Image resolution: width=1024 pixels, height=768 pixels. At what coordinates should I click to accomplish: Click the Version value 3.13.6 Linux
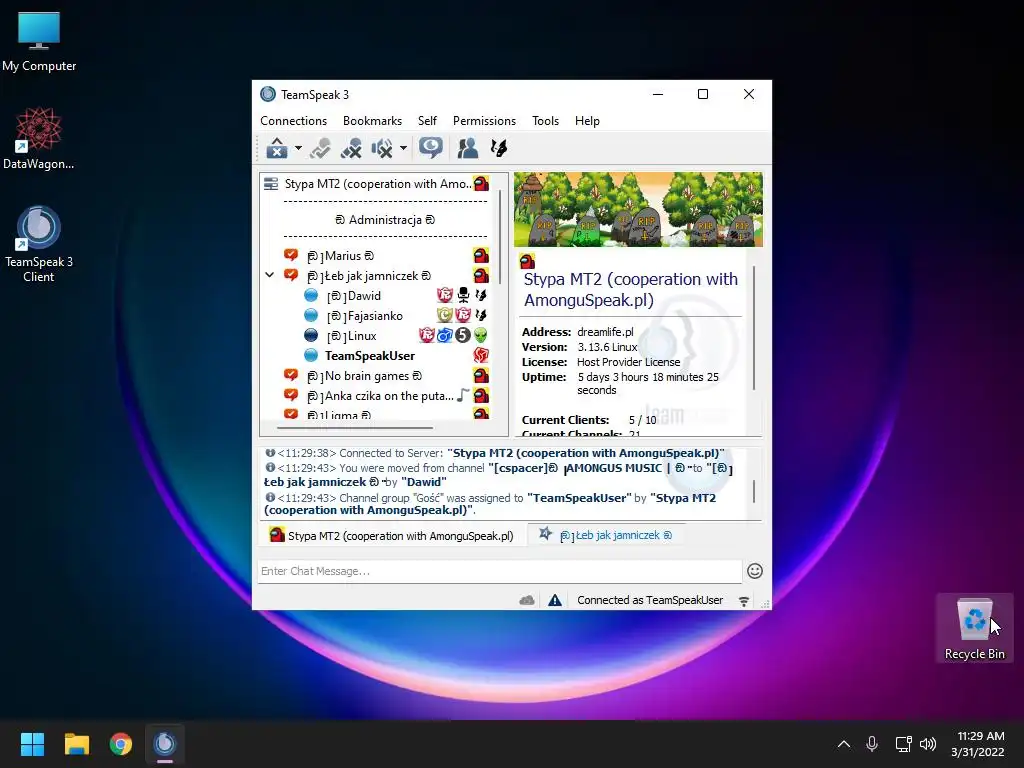click(x=607, y=347)
